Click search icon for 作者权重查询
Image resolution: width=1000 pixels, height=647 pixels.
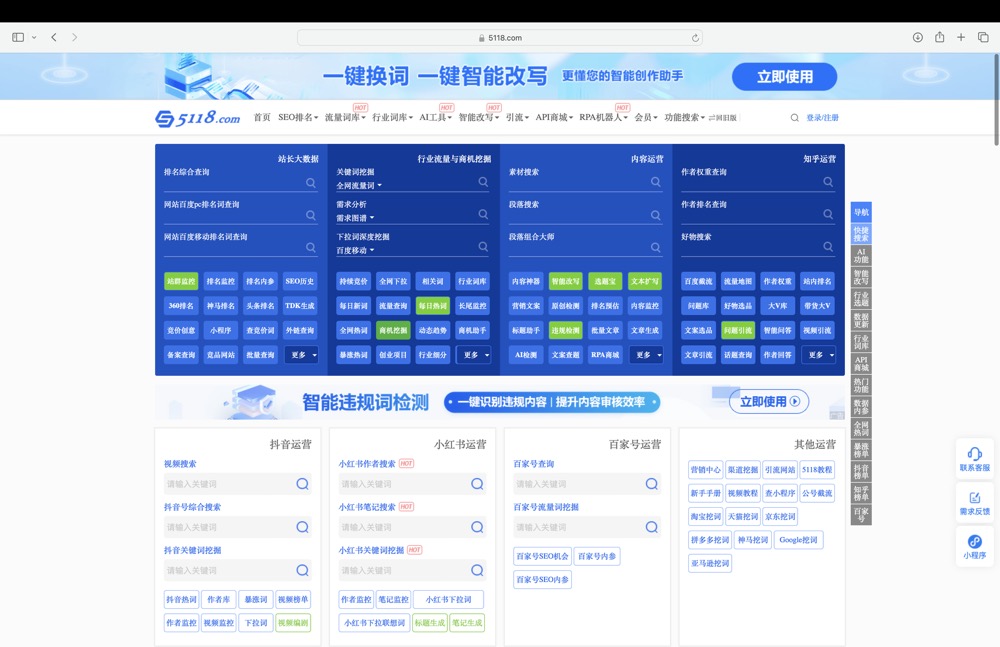tap(828, 182)
